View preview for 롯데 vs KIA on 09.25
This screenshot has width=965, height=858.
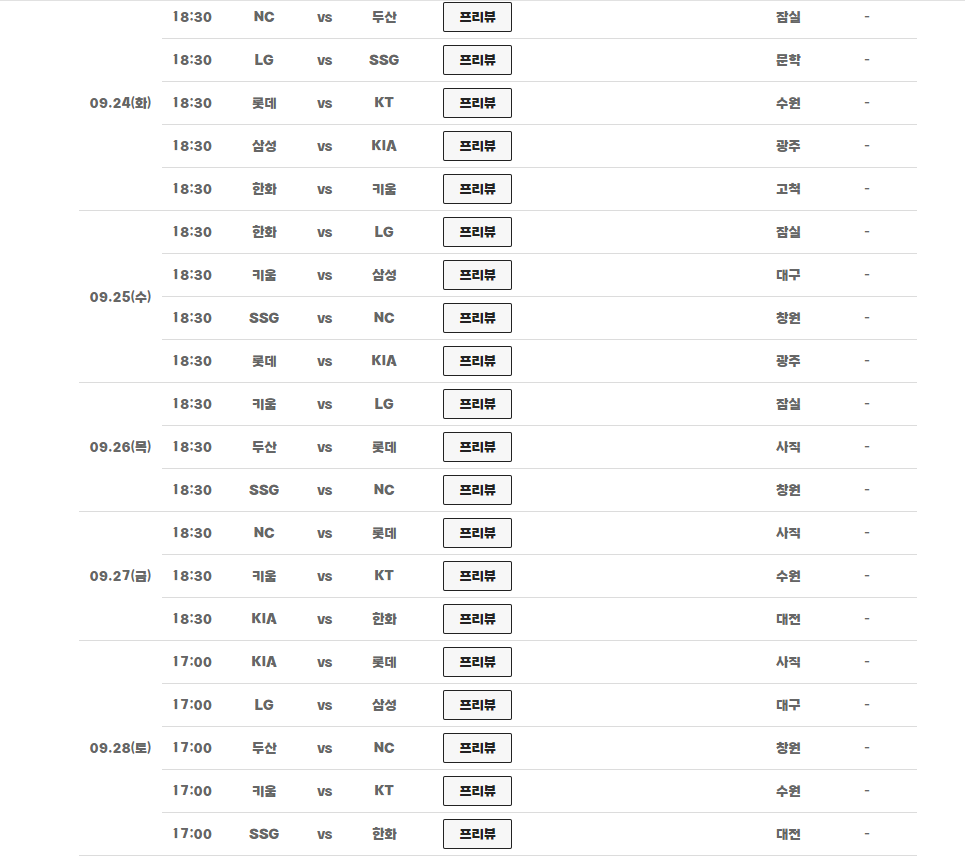tap(477, 361)
